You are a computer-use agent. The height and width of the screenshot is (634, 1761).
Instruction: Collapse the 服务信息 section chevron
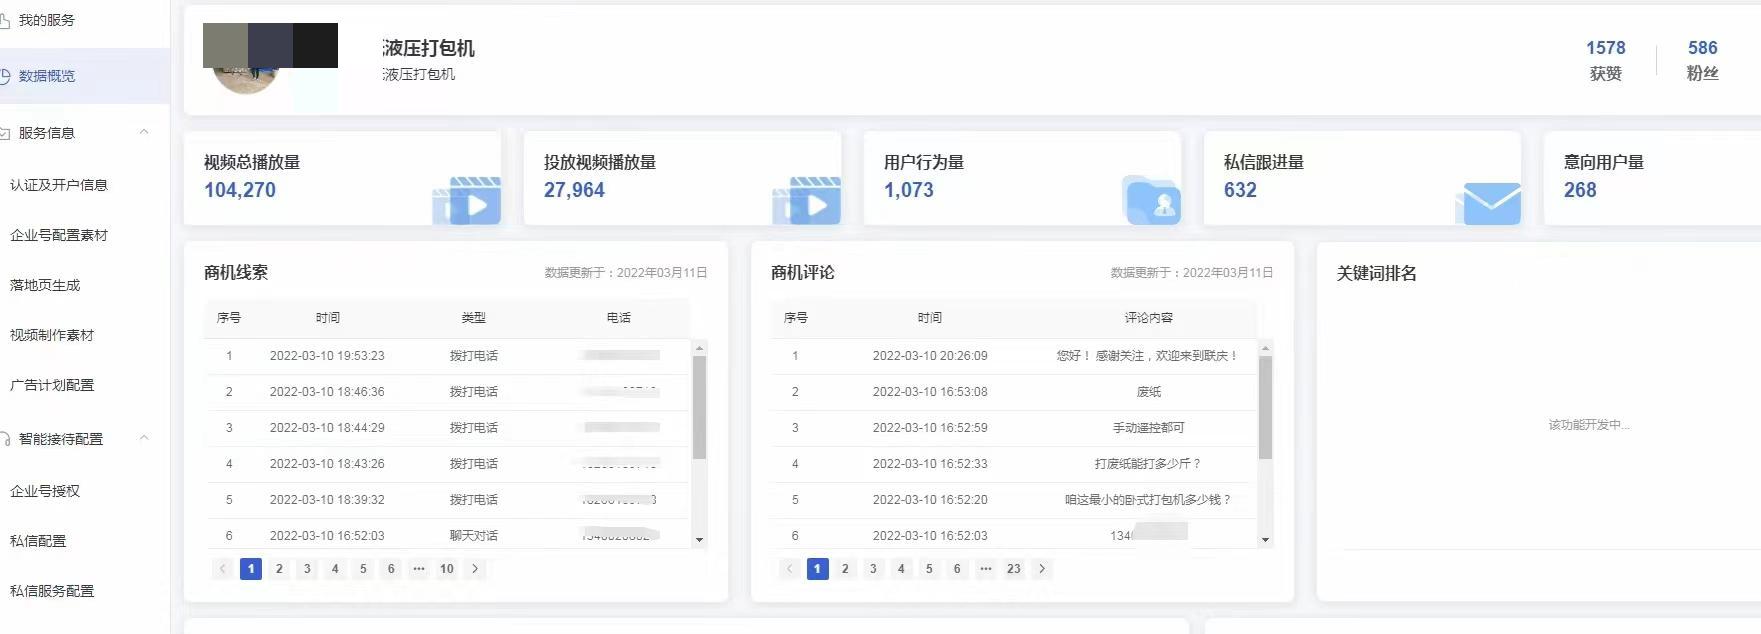pos(144,132)
